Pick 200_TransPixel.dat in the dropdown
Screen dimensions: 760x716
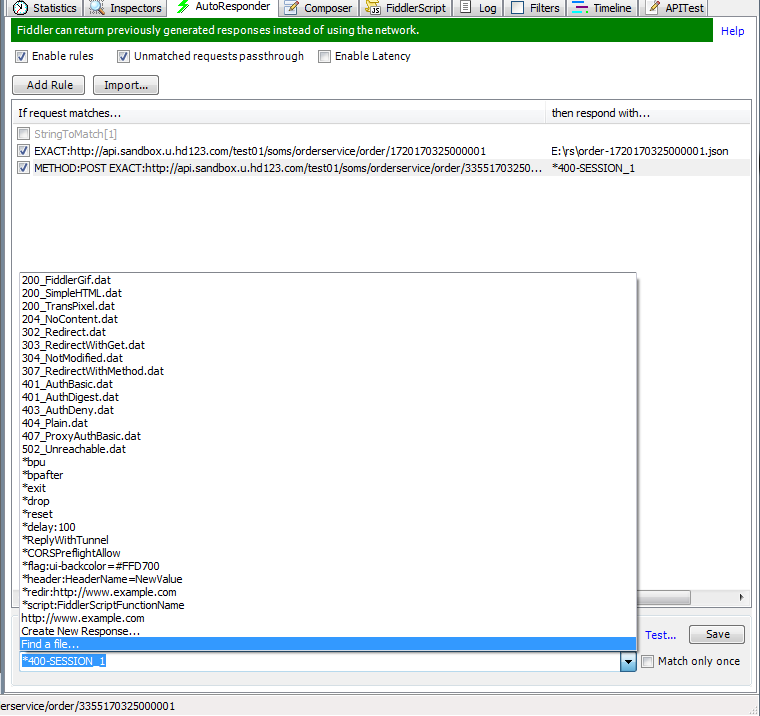[328, 306]
